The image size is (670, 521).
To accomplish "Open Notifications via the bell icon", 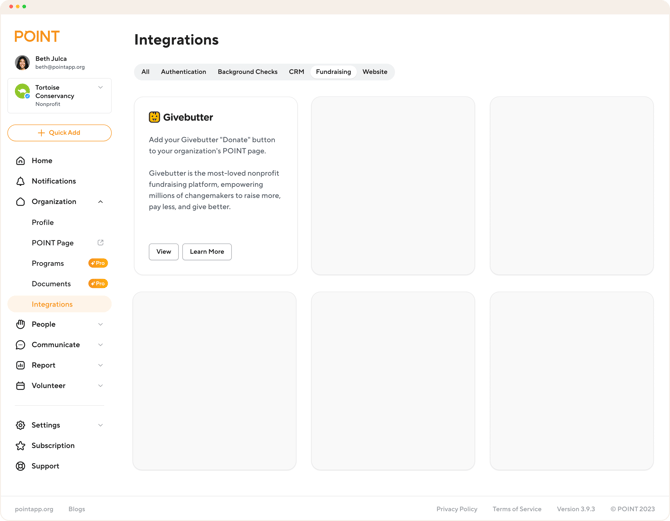I will [x=20, y=181].
